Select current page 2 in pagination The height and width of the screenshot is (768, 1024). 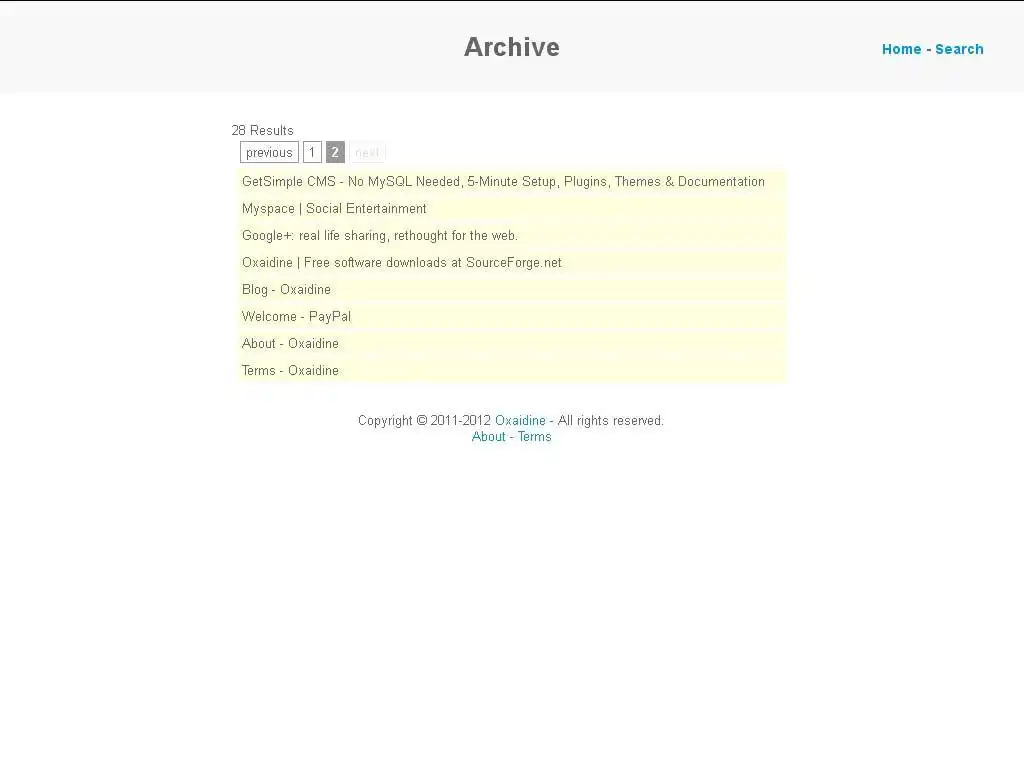[x=335, y=152]
